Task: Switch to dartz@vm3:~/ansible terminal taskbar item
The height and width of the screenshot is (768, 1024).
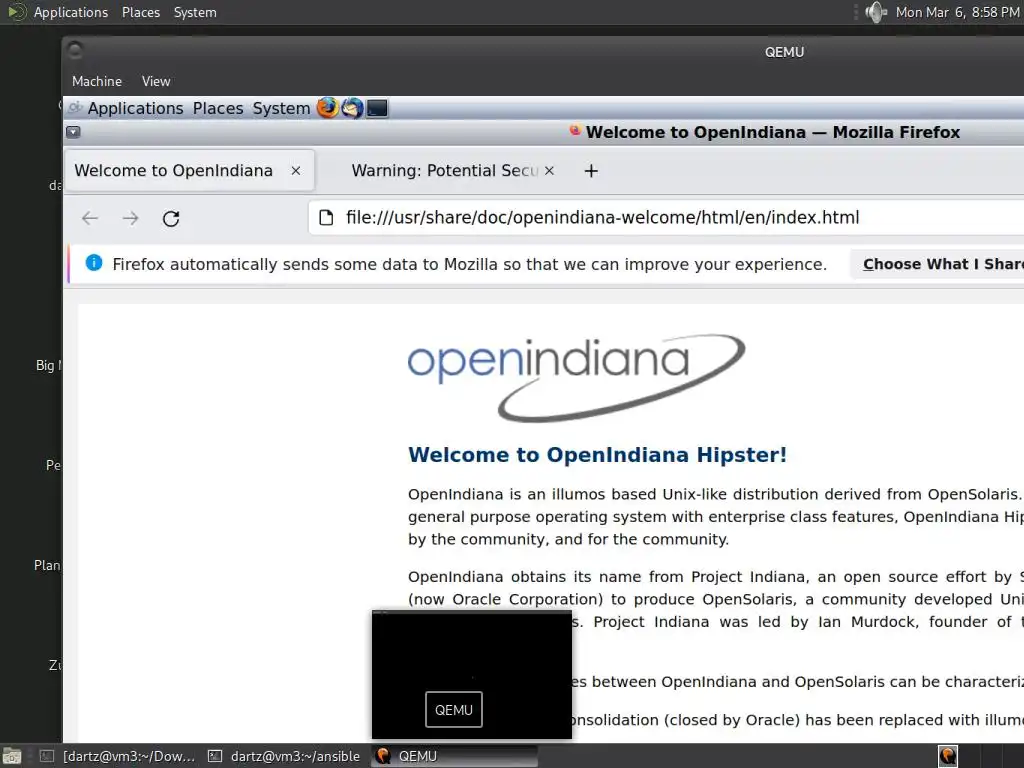Action: pyautogui.click(x=284, y=756)
